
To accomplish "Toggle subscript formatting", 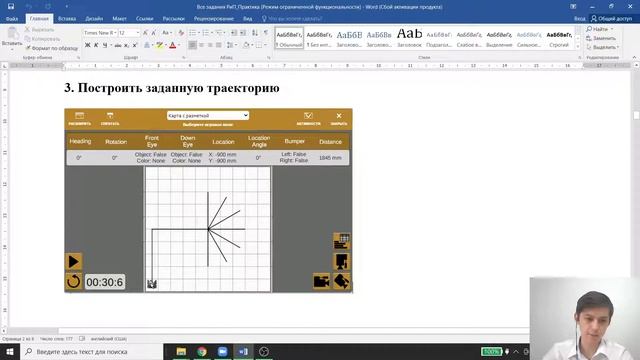I will coord(127,45).
